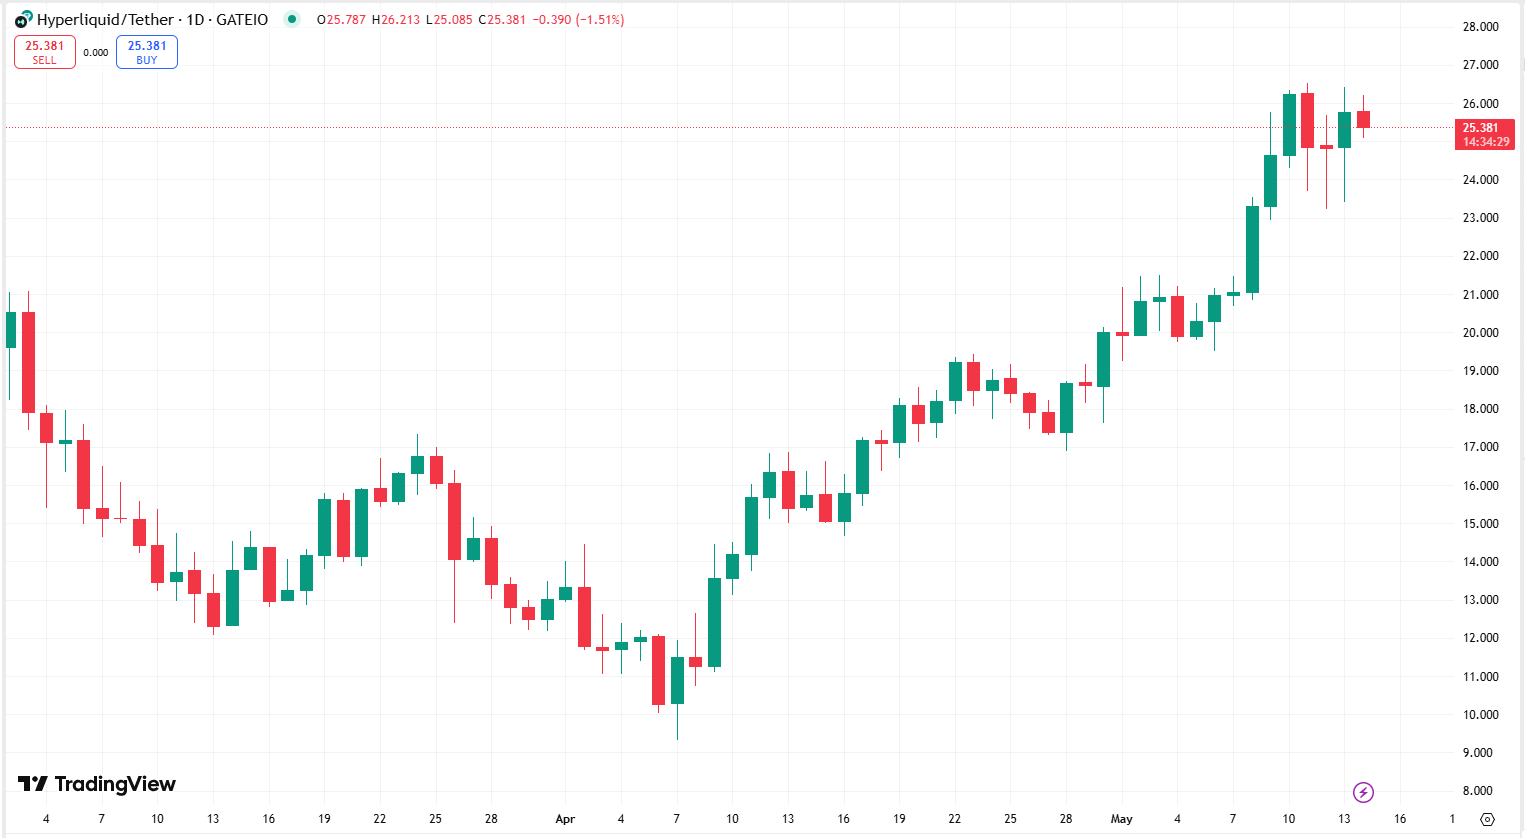The image size is (1525, 838).
Task: Click the 23.000 price scale label
Action: 1480,218
